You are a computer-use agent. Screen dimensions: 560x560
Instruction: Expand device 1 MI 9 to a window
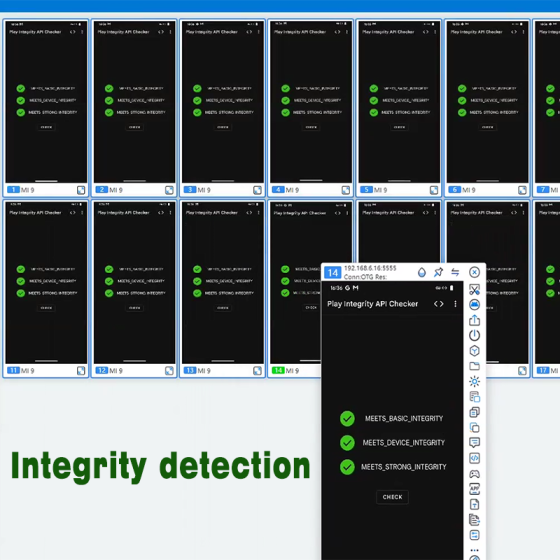tap(81, 190)
